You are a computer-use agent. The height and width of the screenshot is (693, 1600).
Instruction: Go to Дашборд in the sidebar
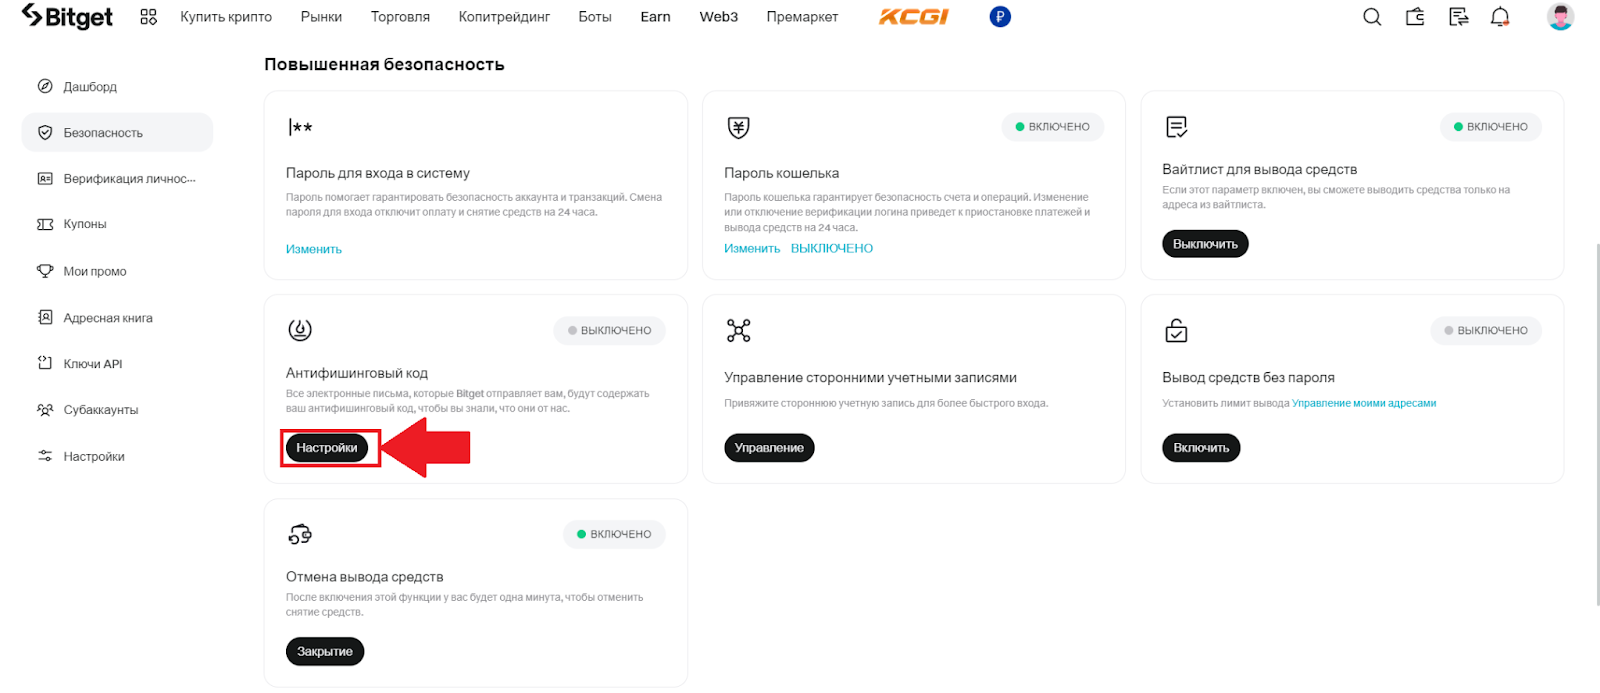[x=90, y=87]
